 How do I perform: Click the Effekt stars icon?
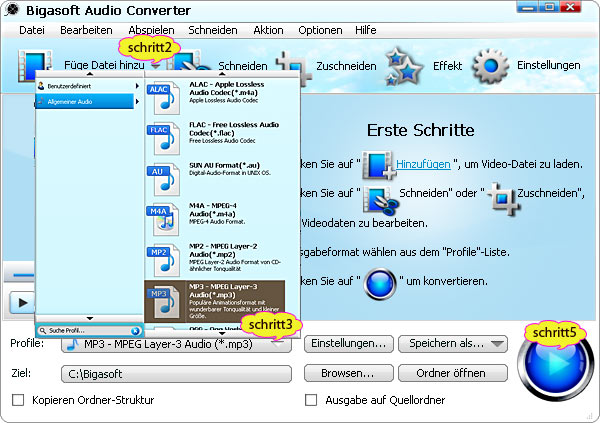coord(404,67)
